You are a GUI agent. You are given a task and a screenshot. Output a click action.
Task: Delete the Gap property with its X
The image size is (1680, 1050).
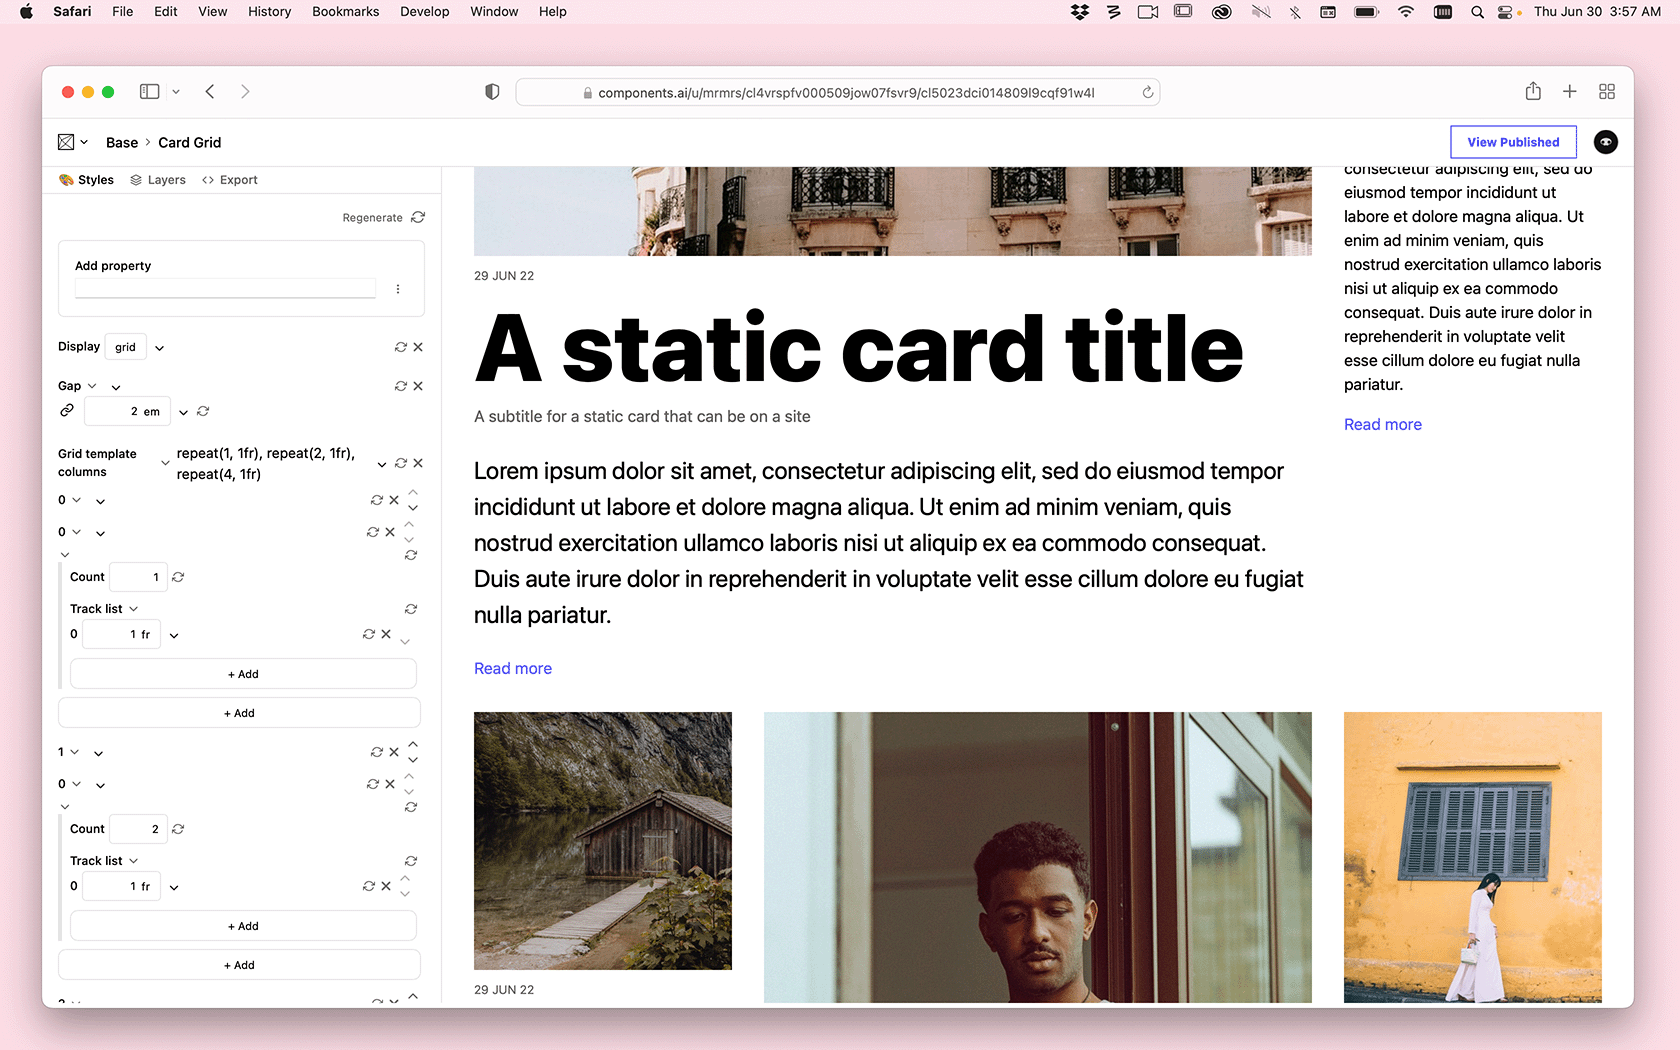point(418,386)
